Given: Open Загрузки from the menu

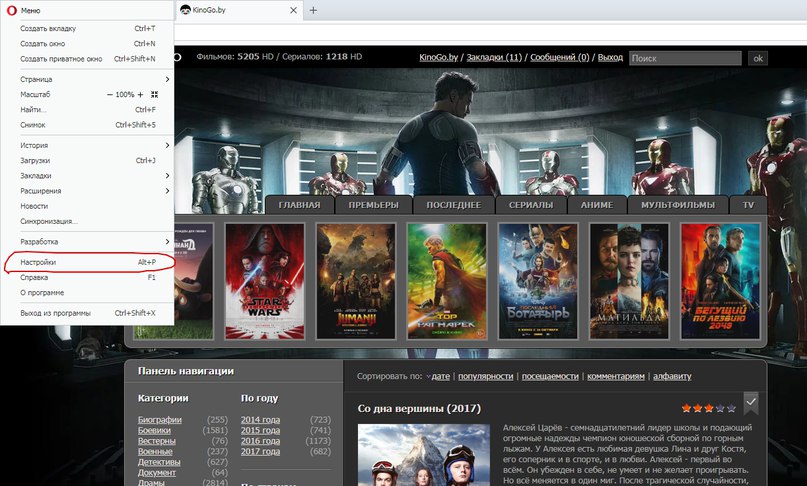Looking at the screenshot, I should point(87,161).
